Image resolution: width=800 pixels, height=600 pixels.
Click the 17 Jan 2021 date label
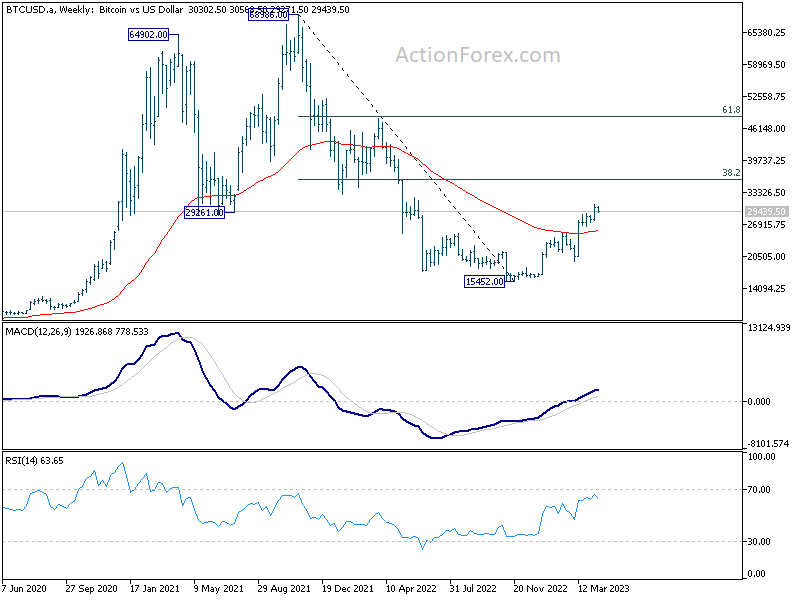(155, 589)
